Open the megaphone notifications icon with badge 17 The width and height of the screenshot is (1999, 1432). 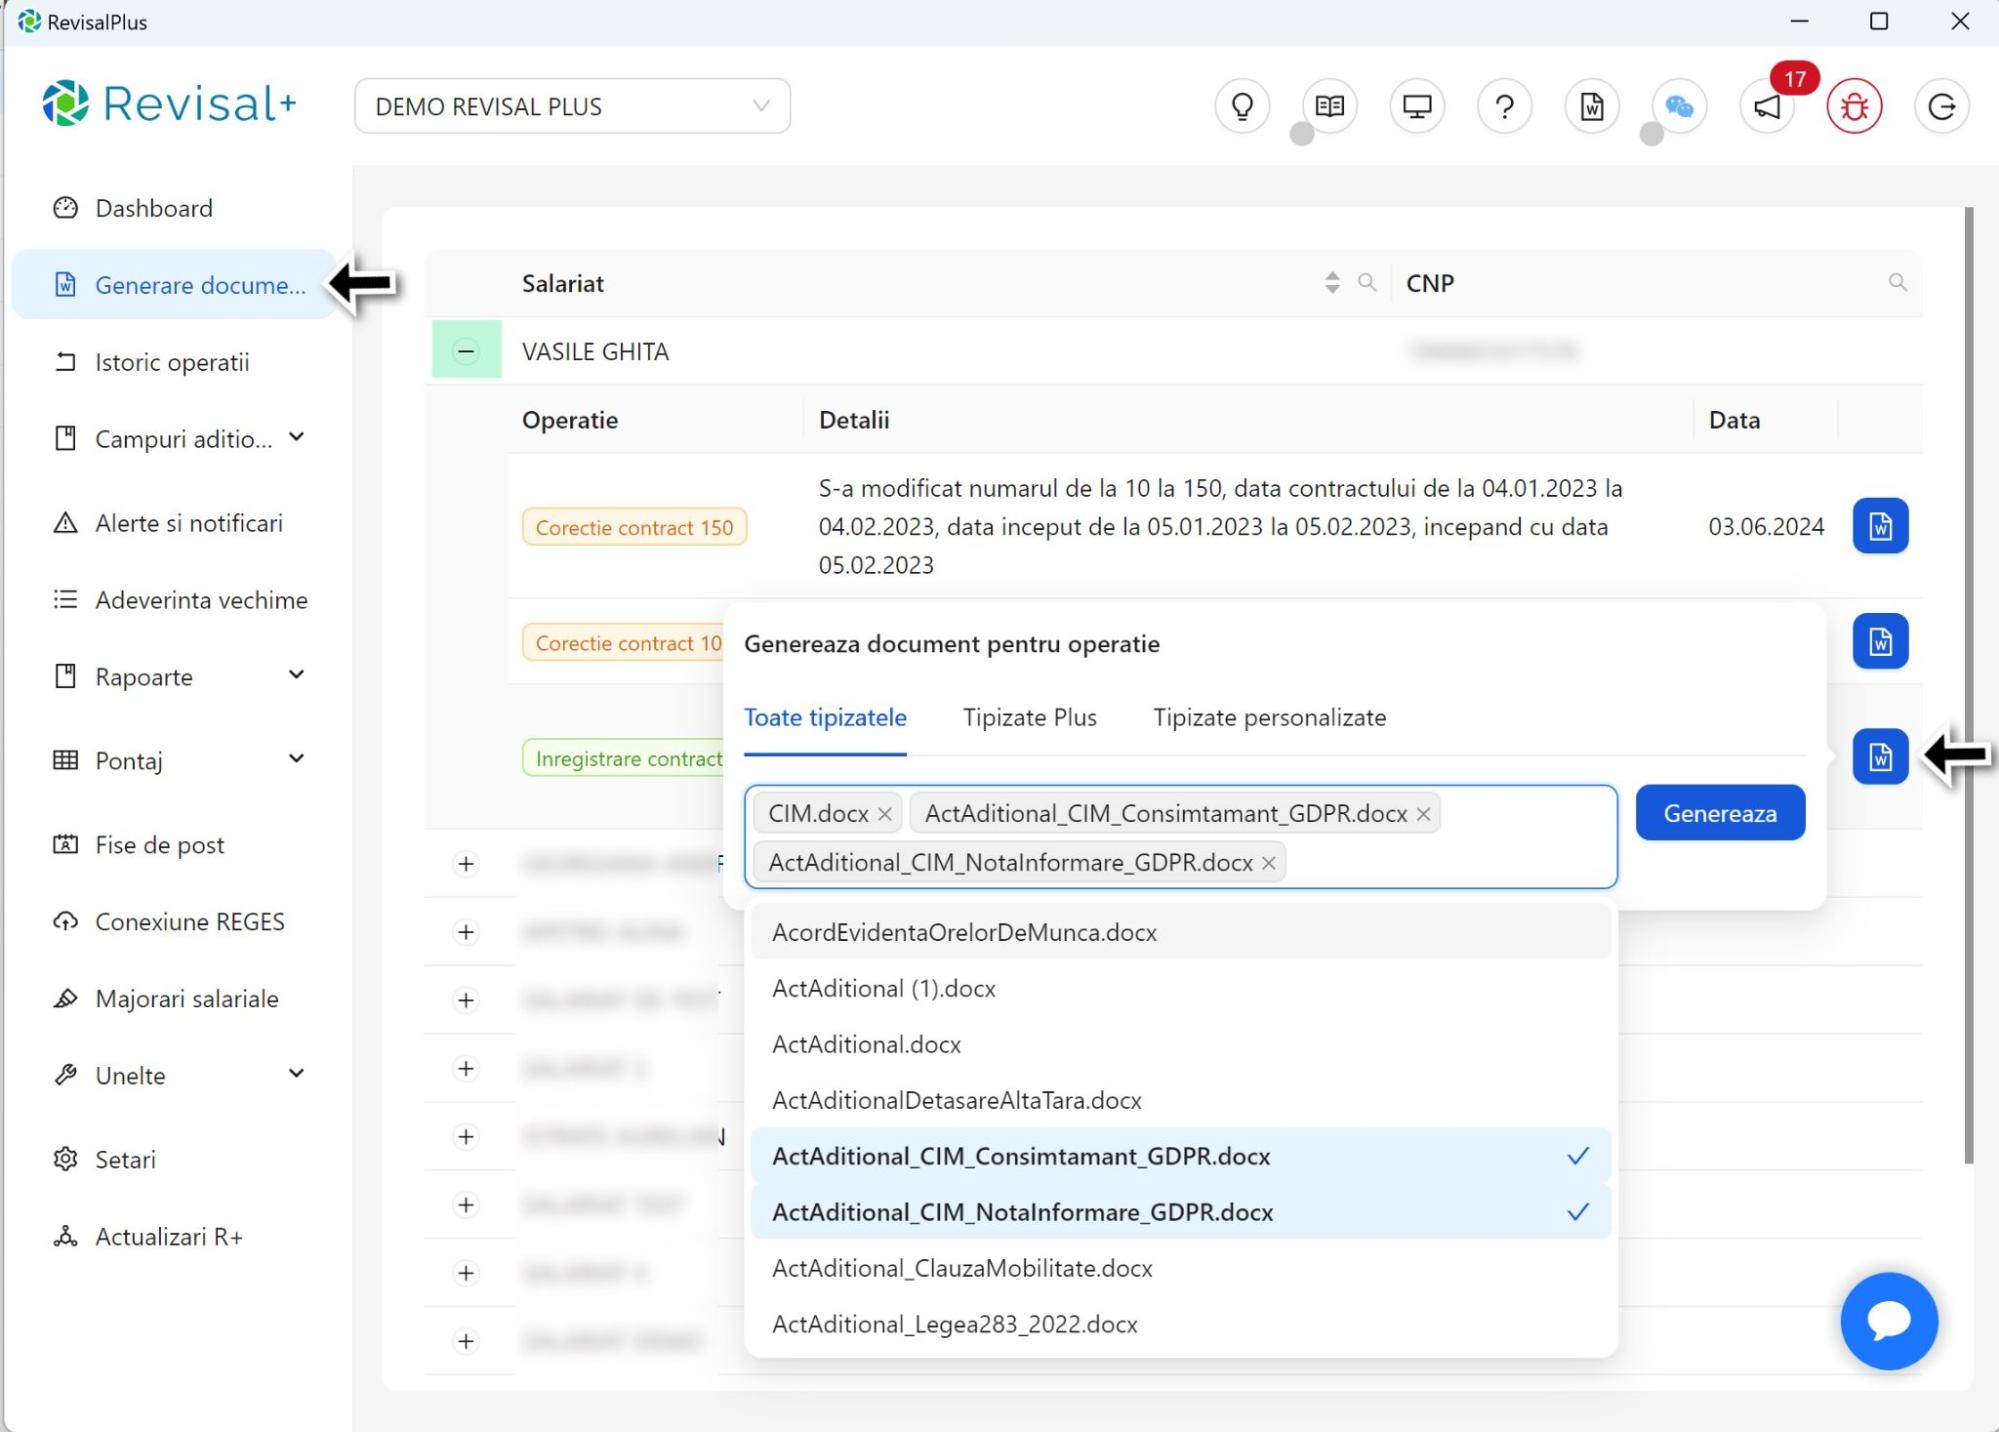coord(1767,106)
